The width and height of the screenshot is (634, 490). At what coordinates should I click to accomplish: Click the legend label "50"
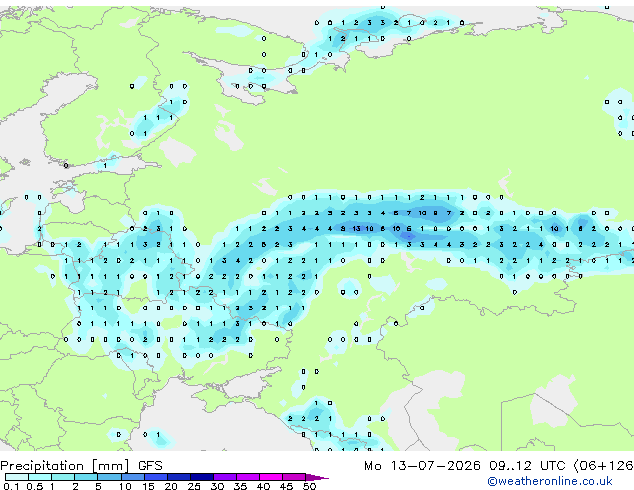309,486
